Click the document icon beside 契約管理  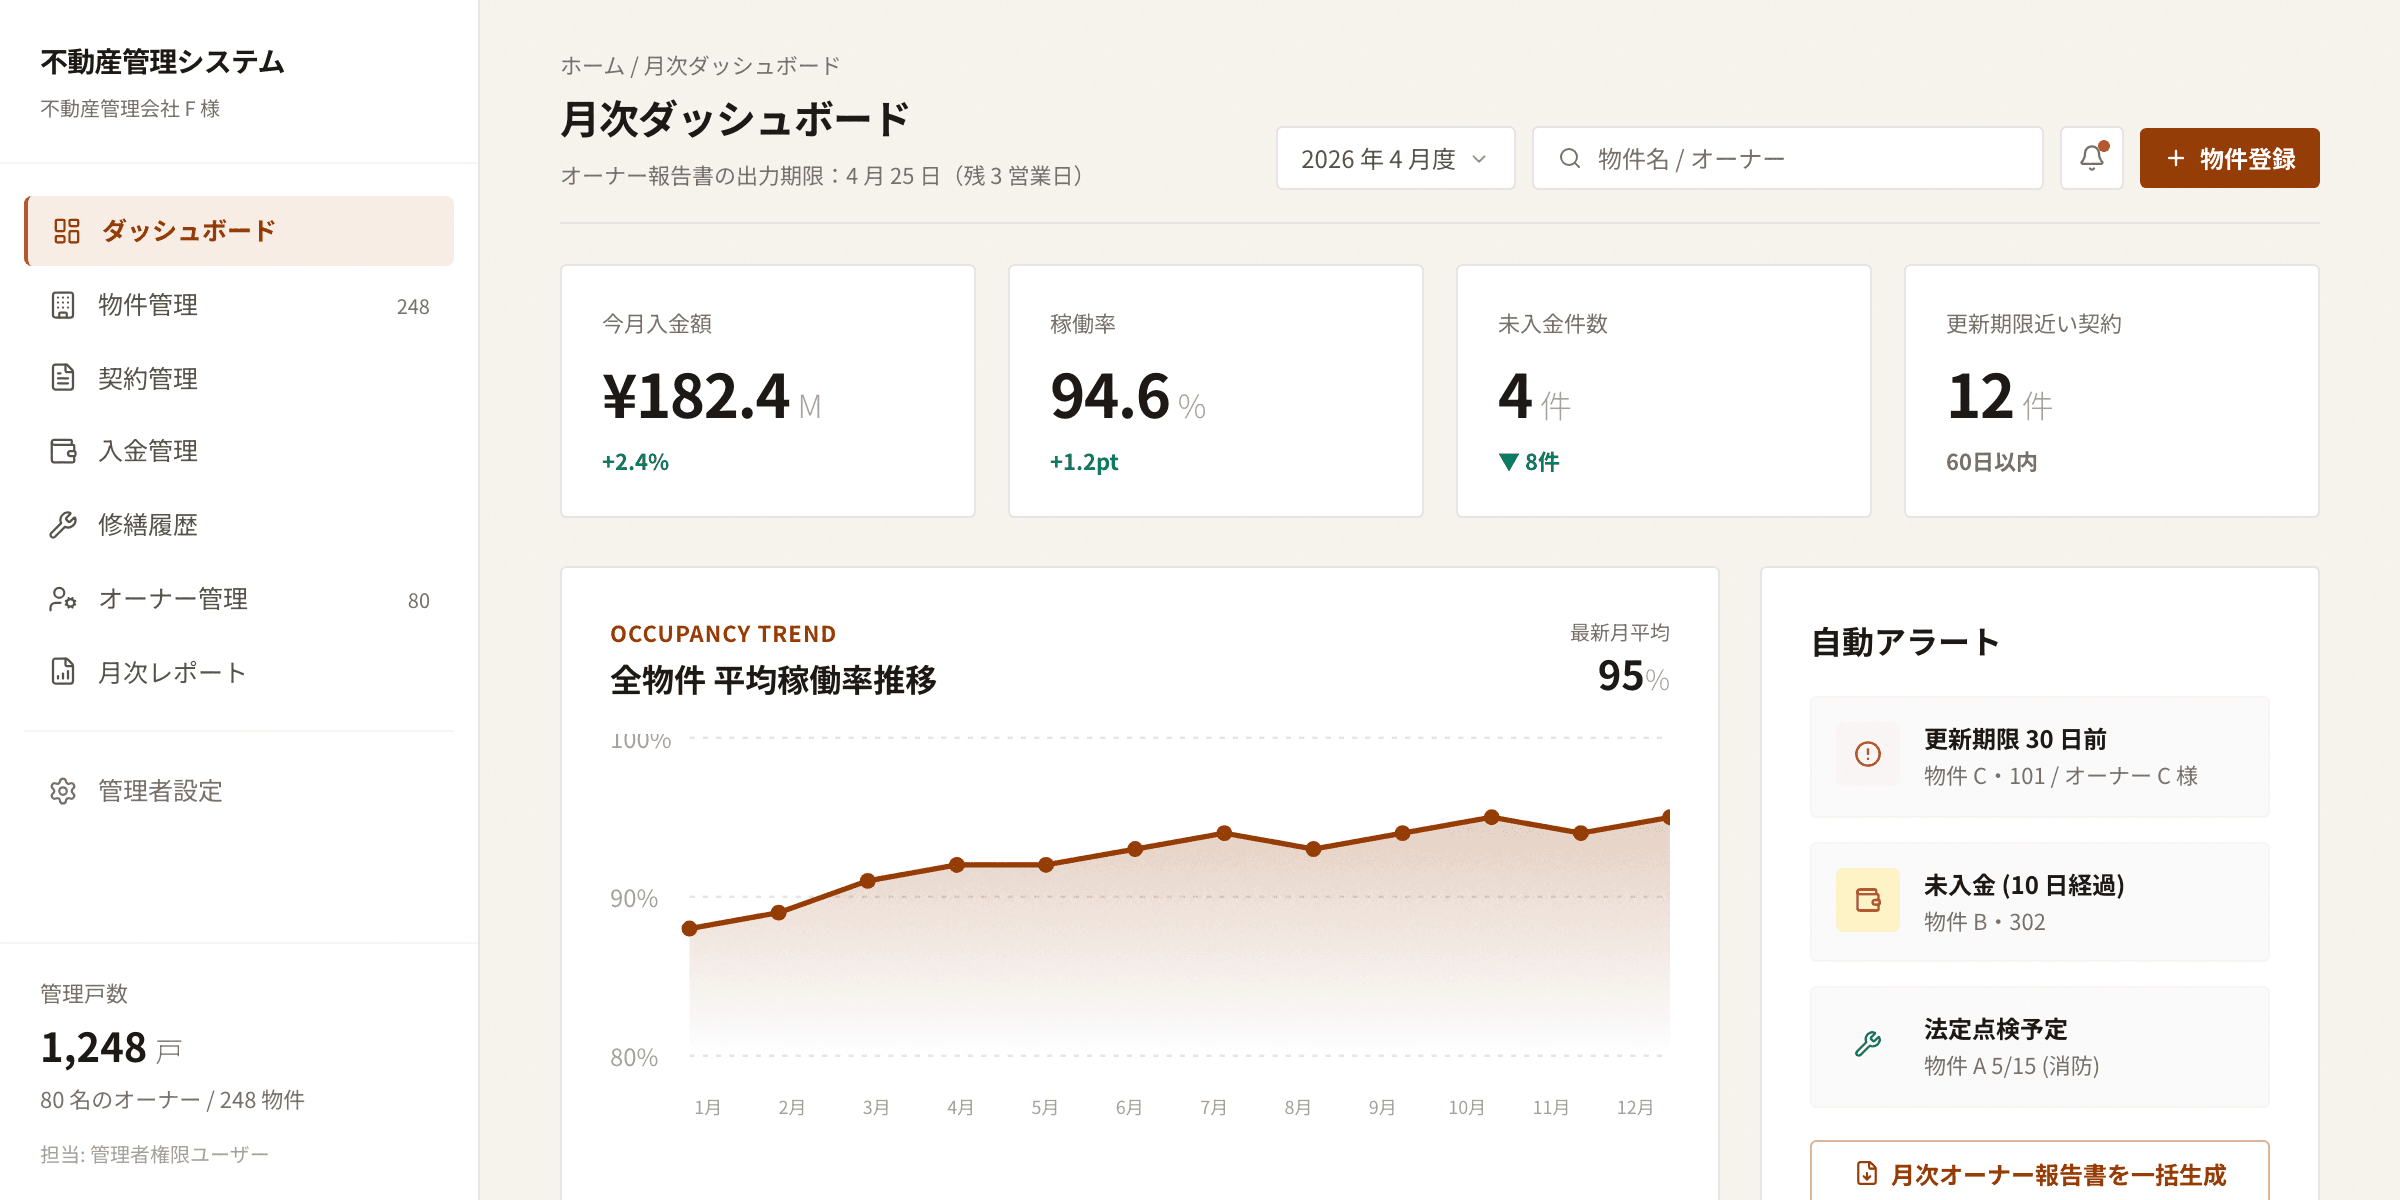pyautogui.click(x=63, y=378)
